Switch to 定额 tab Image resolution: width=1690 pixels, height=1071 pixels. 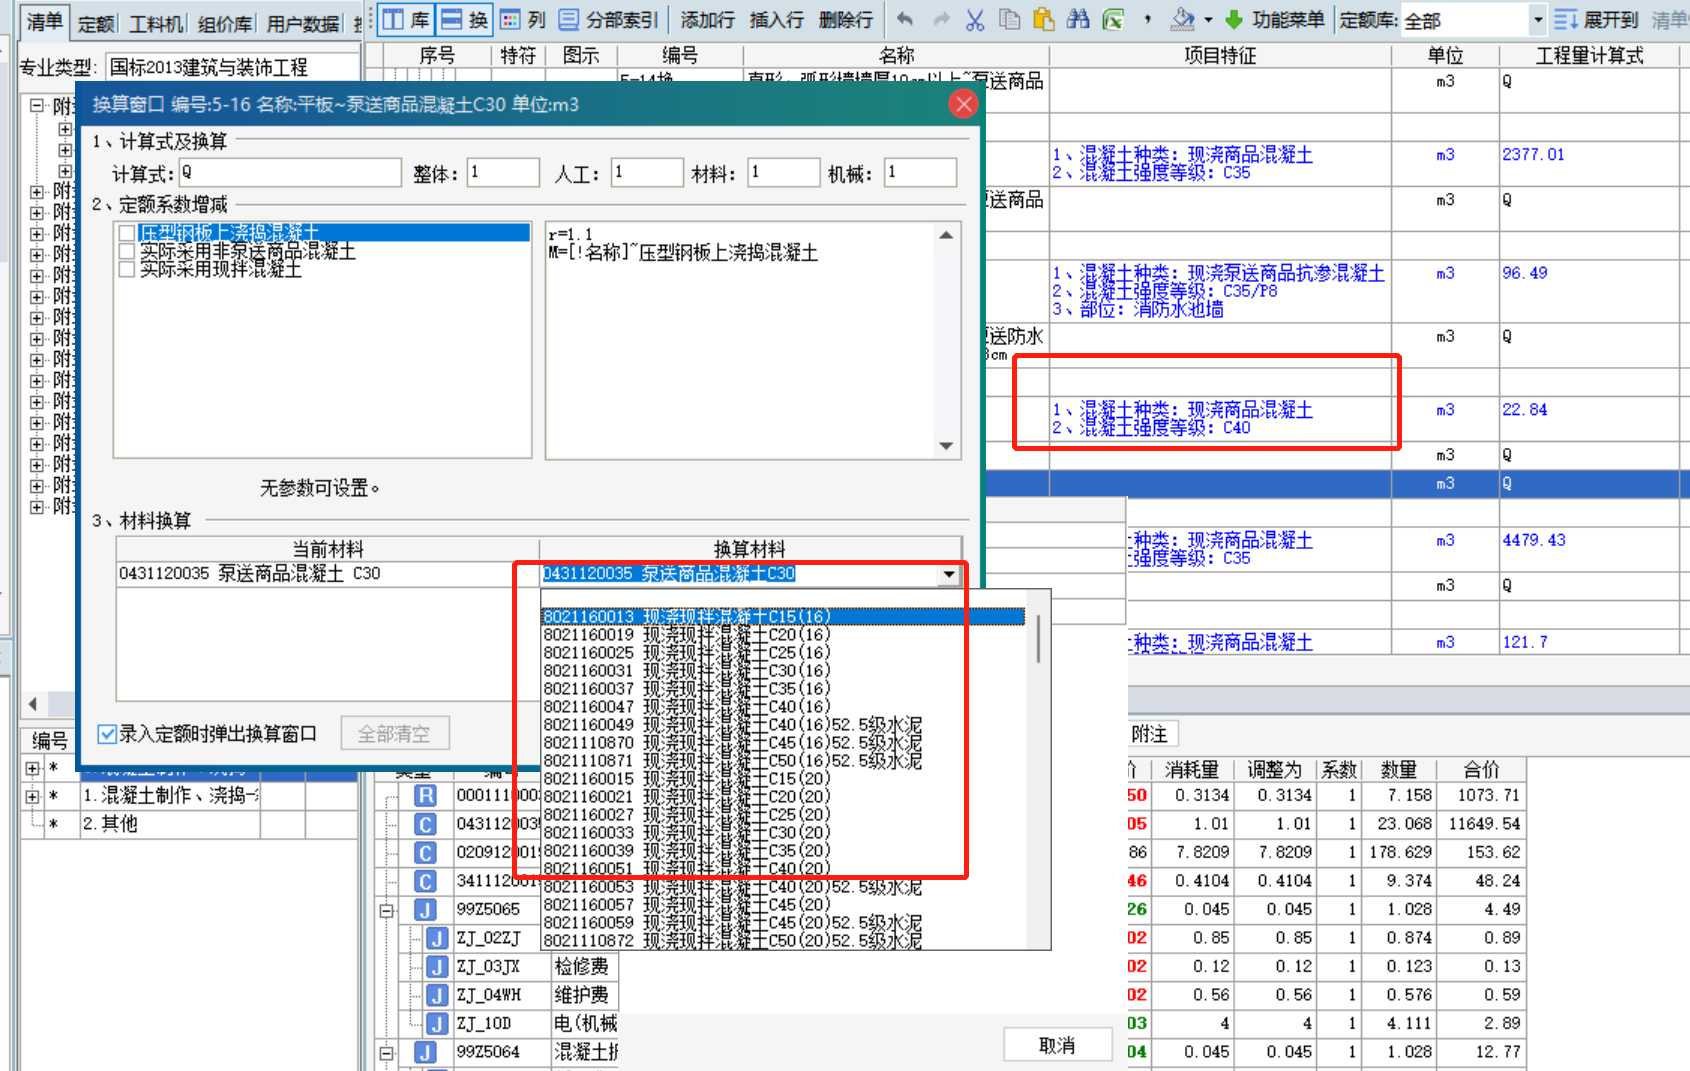tap(95, 23)
